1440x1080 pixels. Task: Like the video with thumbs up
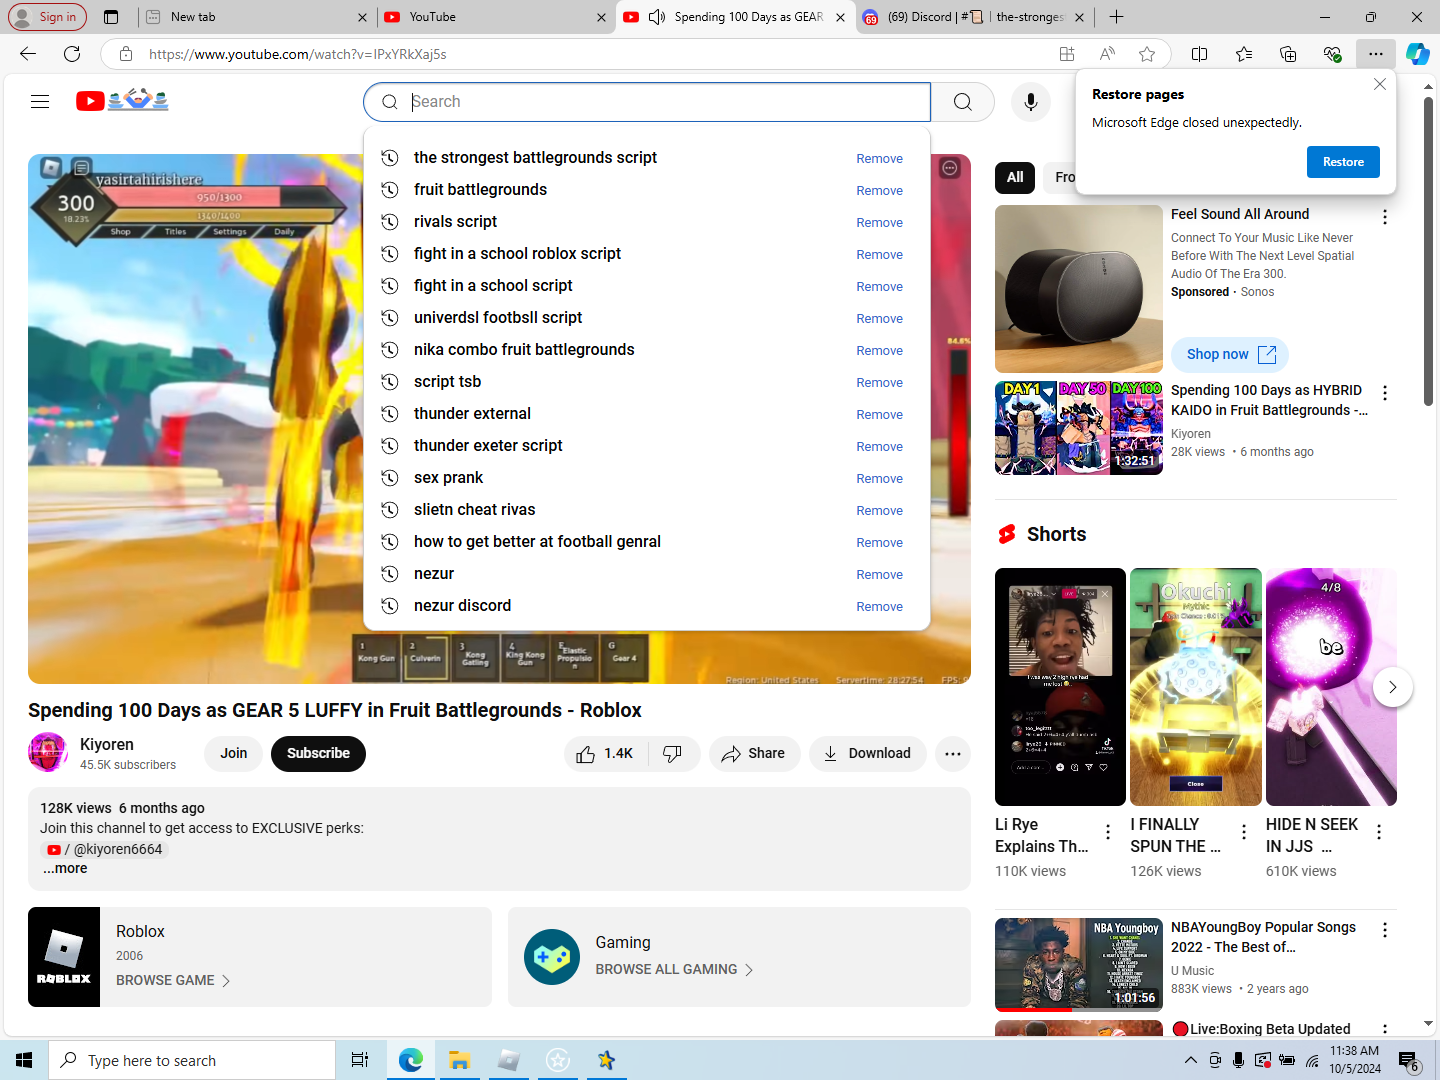pyautogui.click(x=606, y=754)
